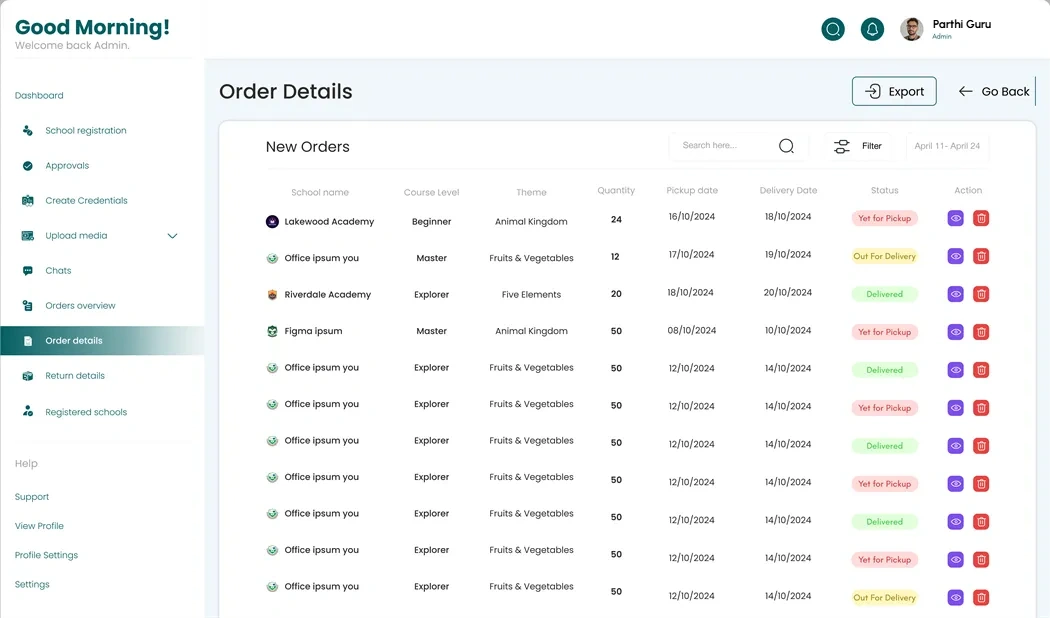Image resolution: width=1050 pixels, height=618 pixels.
Task: Open the Support link
Action: tap(31, 497)
